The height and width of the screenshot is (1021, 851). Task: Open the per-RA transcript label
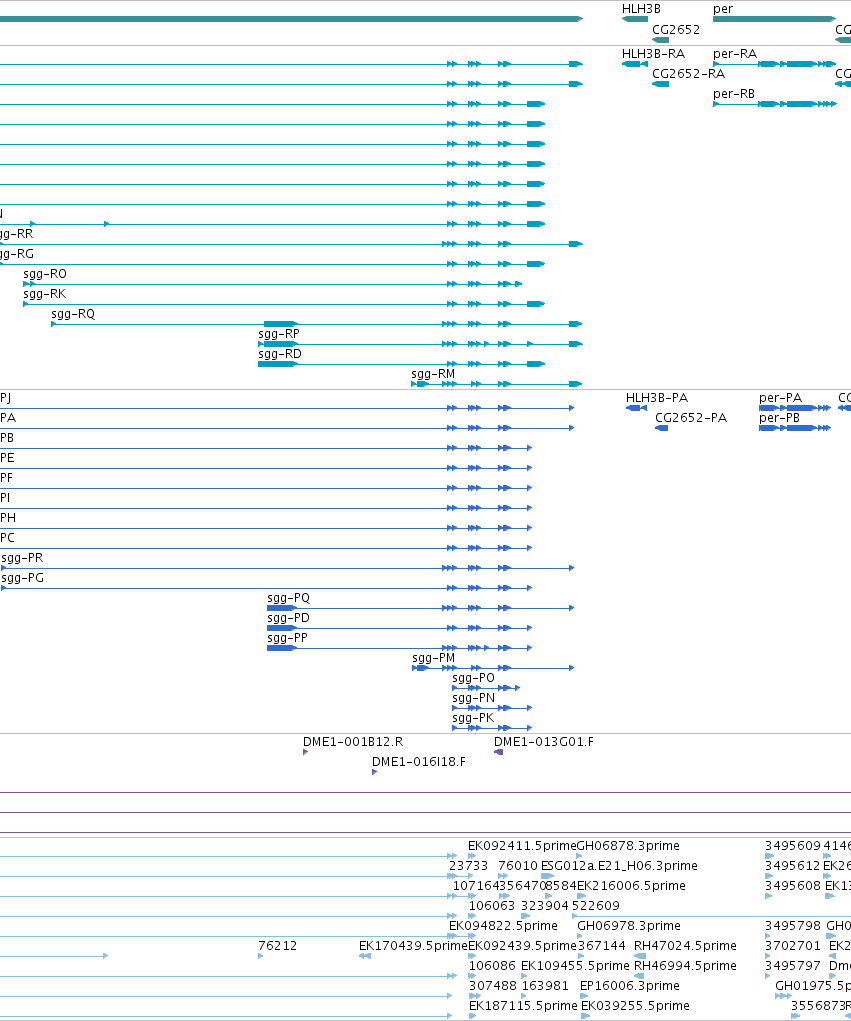pyautogui.click(x=734, y=54)
